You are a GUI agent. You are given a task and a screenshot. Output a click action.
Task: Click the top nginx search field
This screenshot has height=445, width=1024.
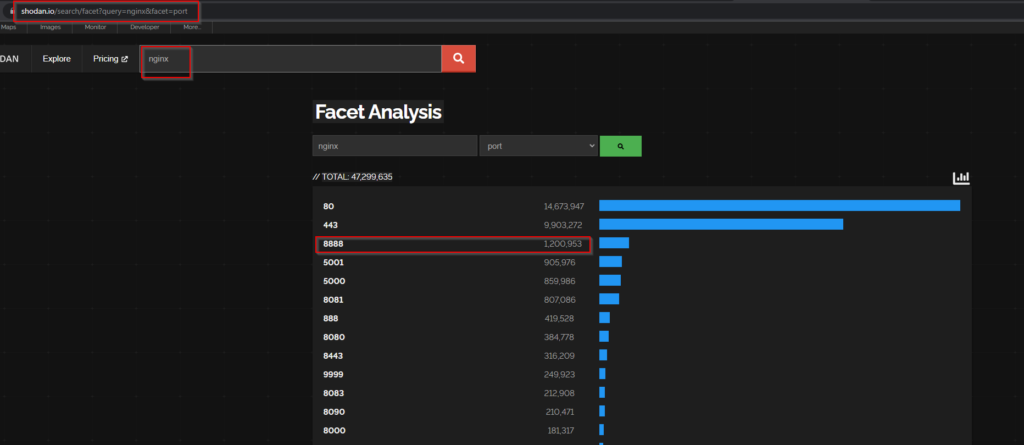(300, 59)
